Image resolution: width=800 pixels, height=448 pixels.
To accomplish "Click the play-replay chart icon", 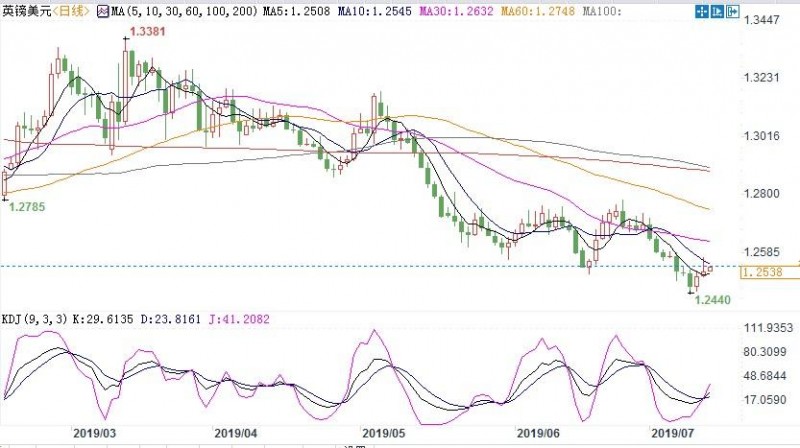I will click(x=717, y=11).
